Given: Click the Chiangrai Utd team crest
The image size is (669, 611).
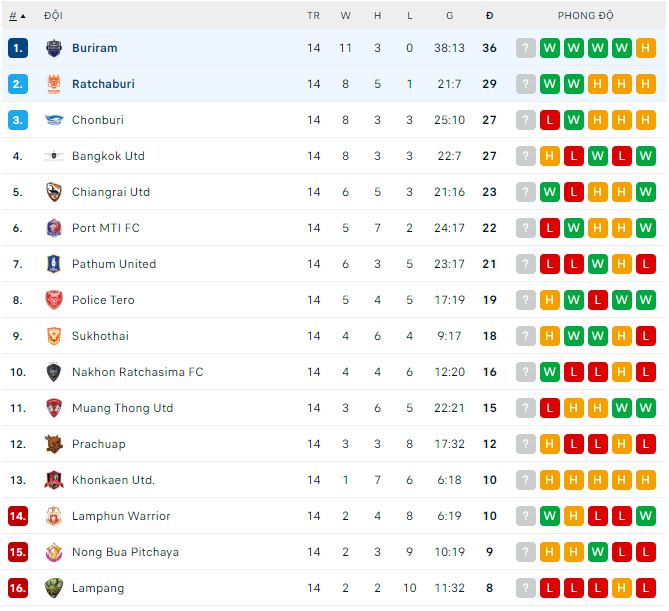Looking at the screenshot, I should 54,192.
